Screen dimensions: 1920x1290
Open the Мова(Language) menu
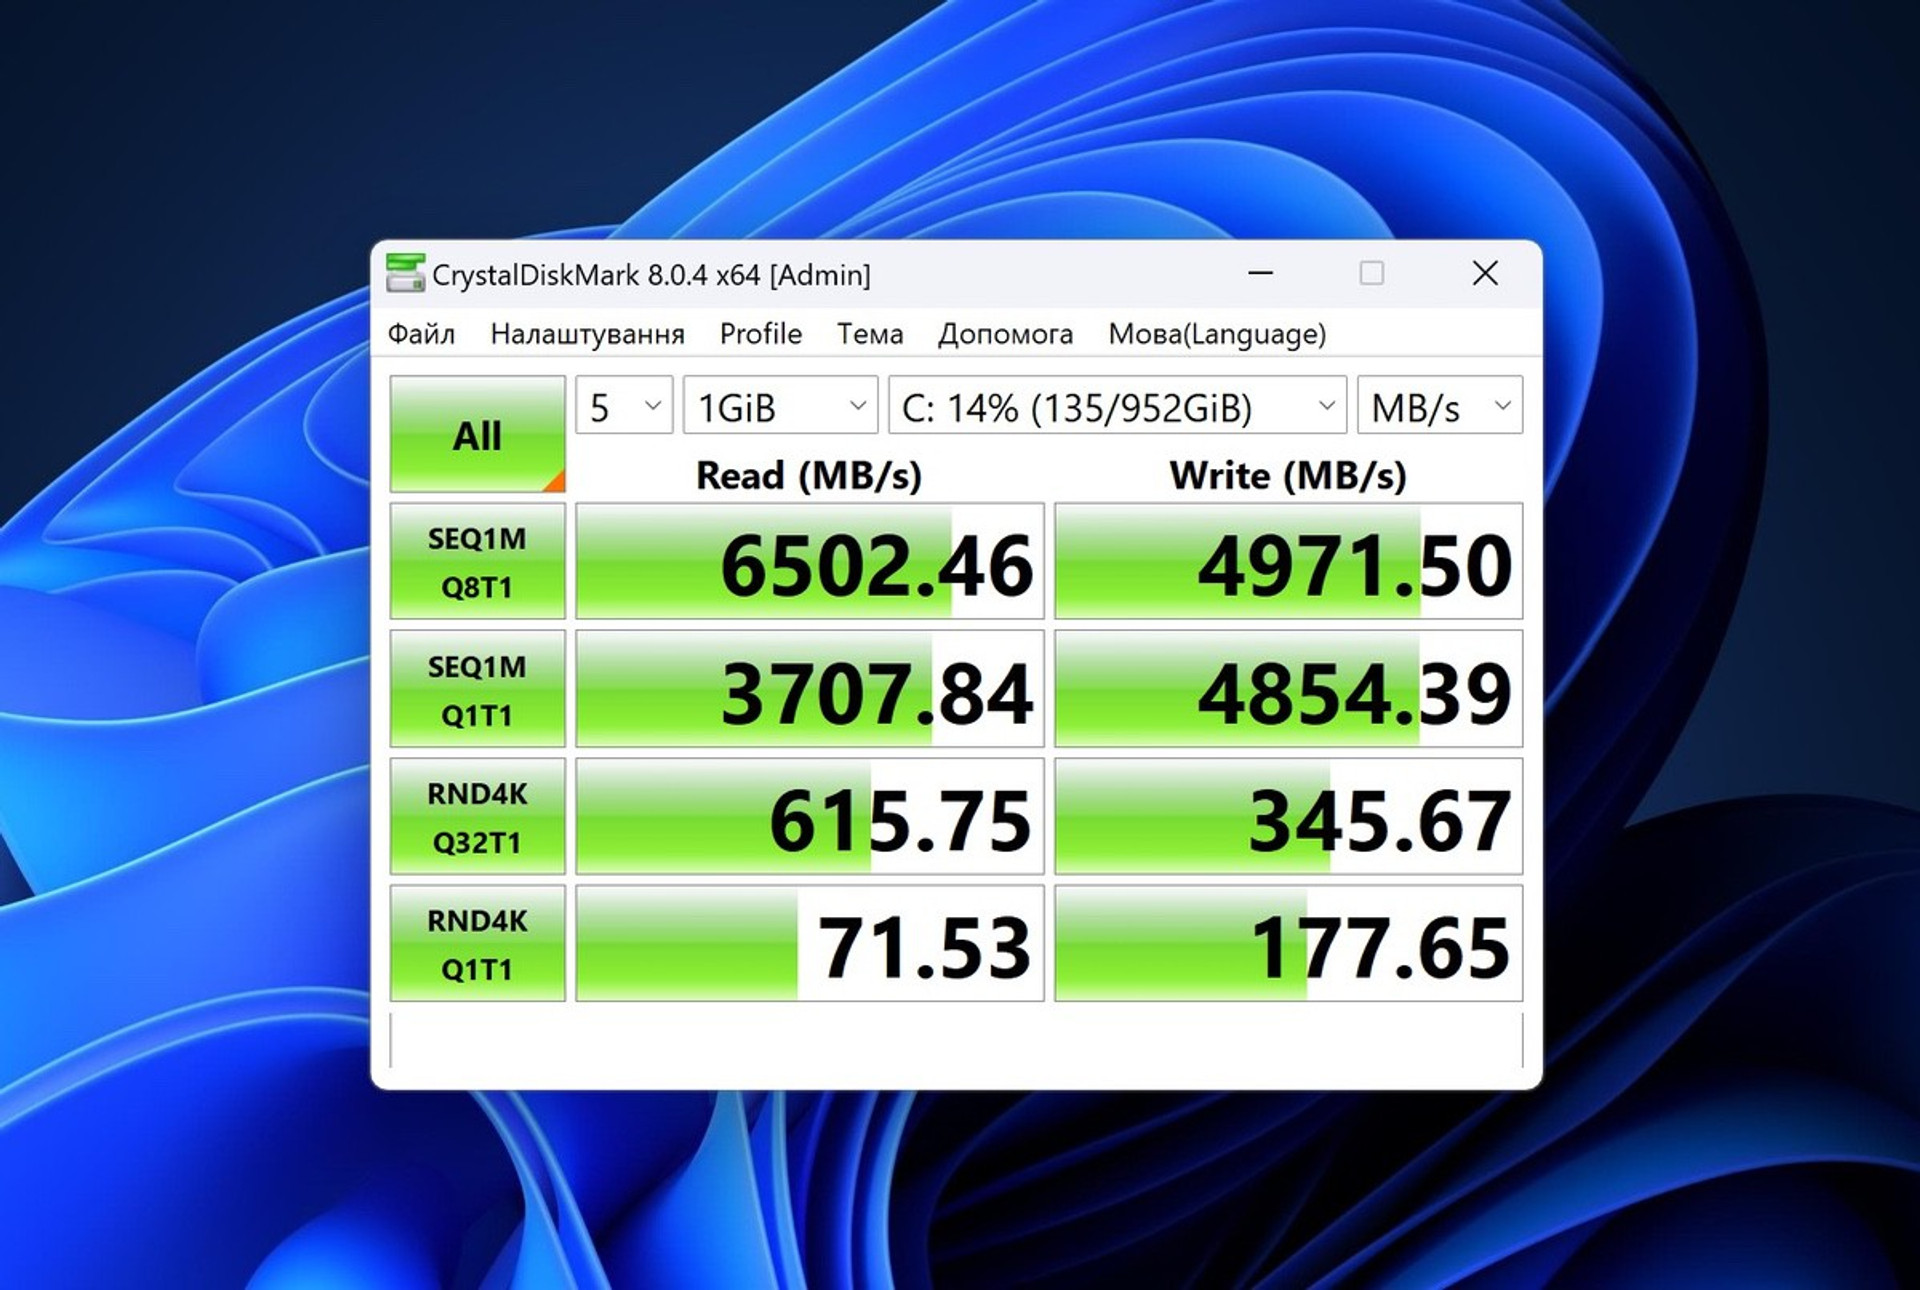point(1217,334)
